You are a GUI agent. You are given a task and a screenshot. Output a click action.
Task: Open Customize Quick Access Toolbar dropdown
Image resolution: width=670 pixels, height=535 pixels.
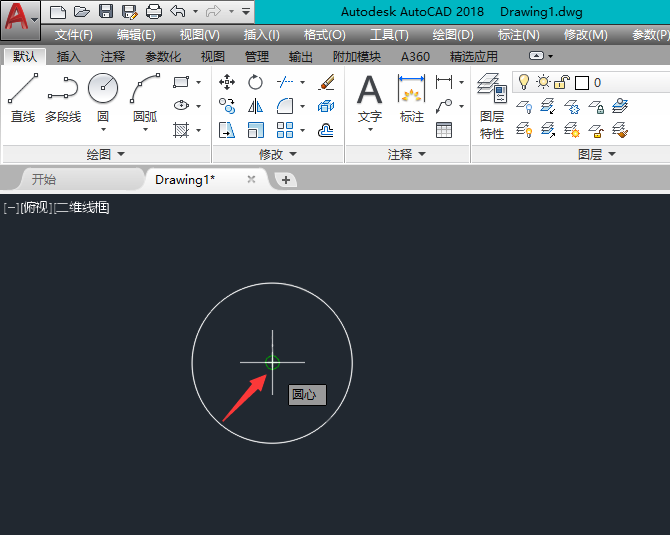pos(246,12)
